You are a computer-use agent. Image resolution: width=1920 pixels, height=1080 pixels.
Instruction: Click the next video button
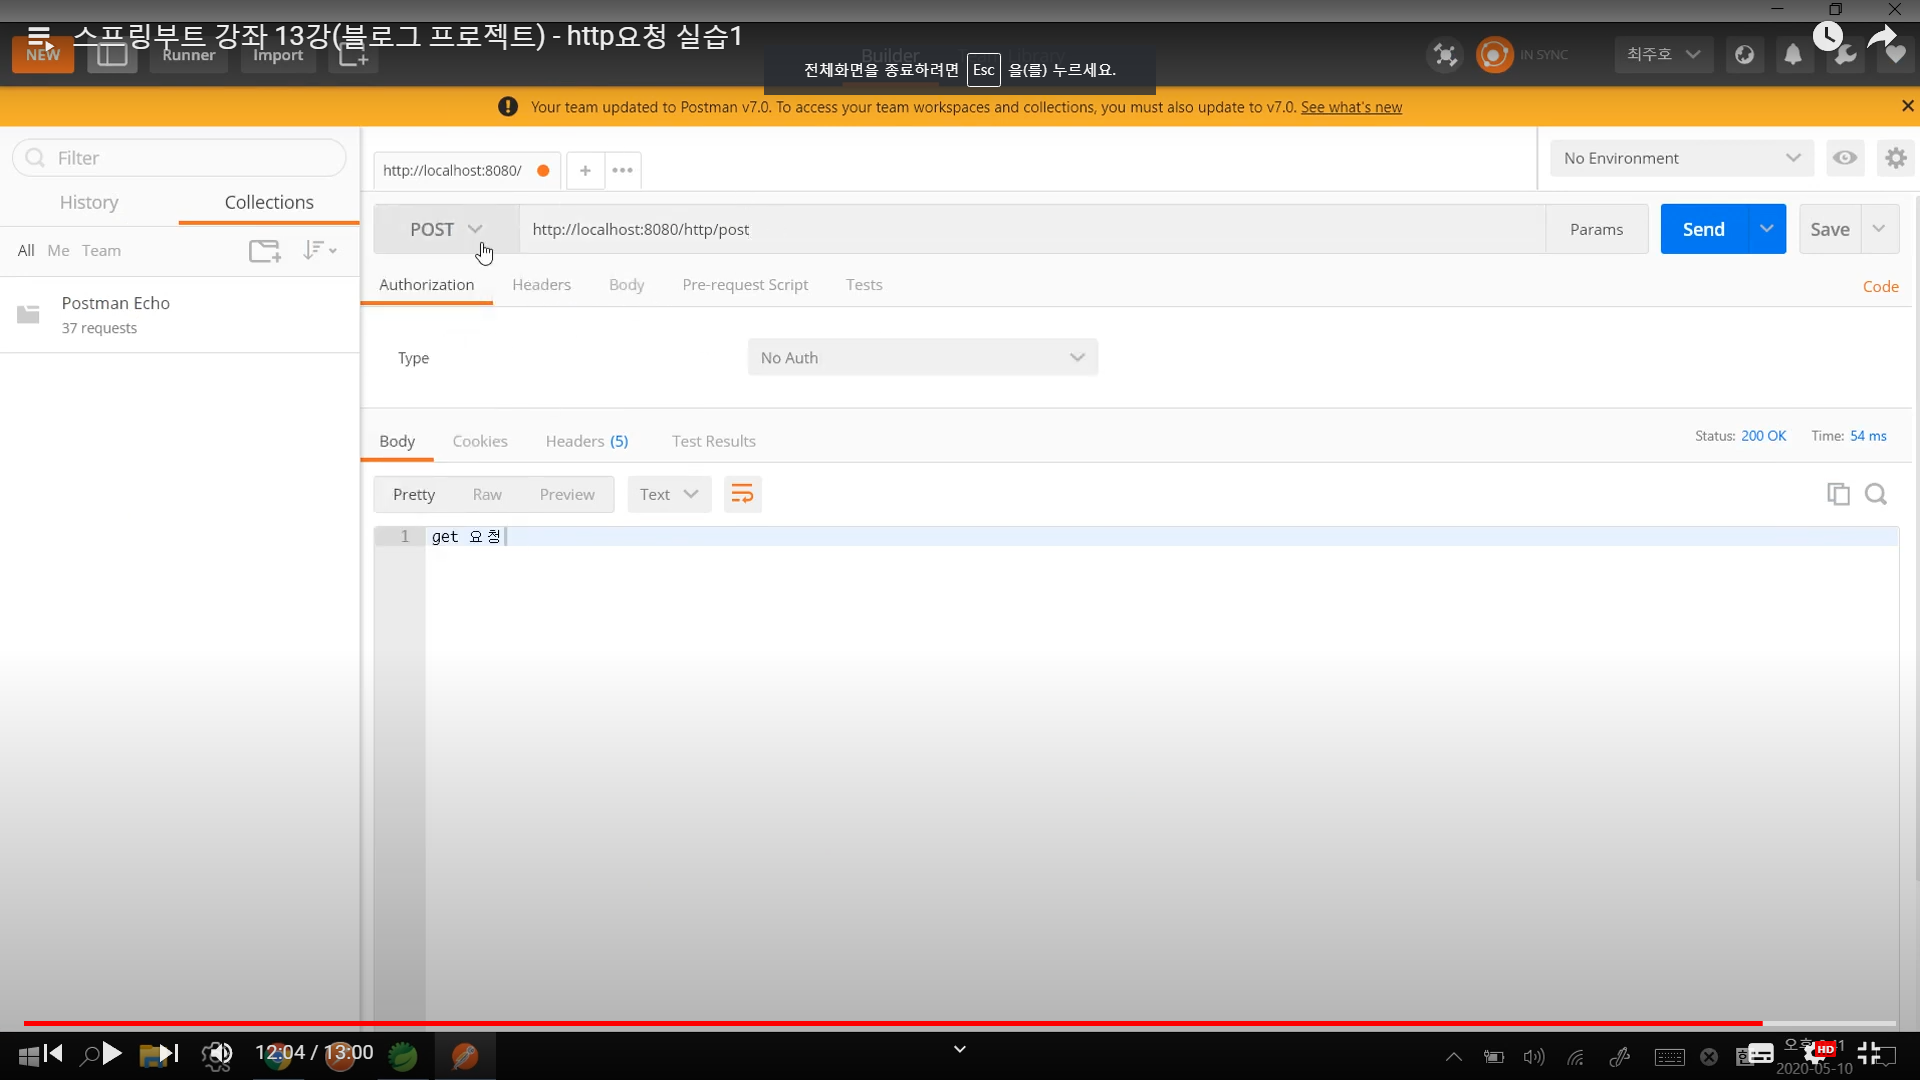(x=169, y=1053)
